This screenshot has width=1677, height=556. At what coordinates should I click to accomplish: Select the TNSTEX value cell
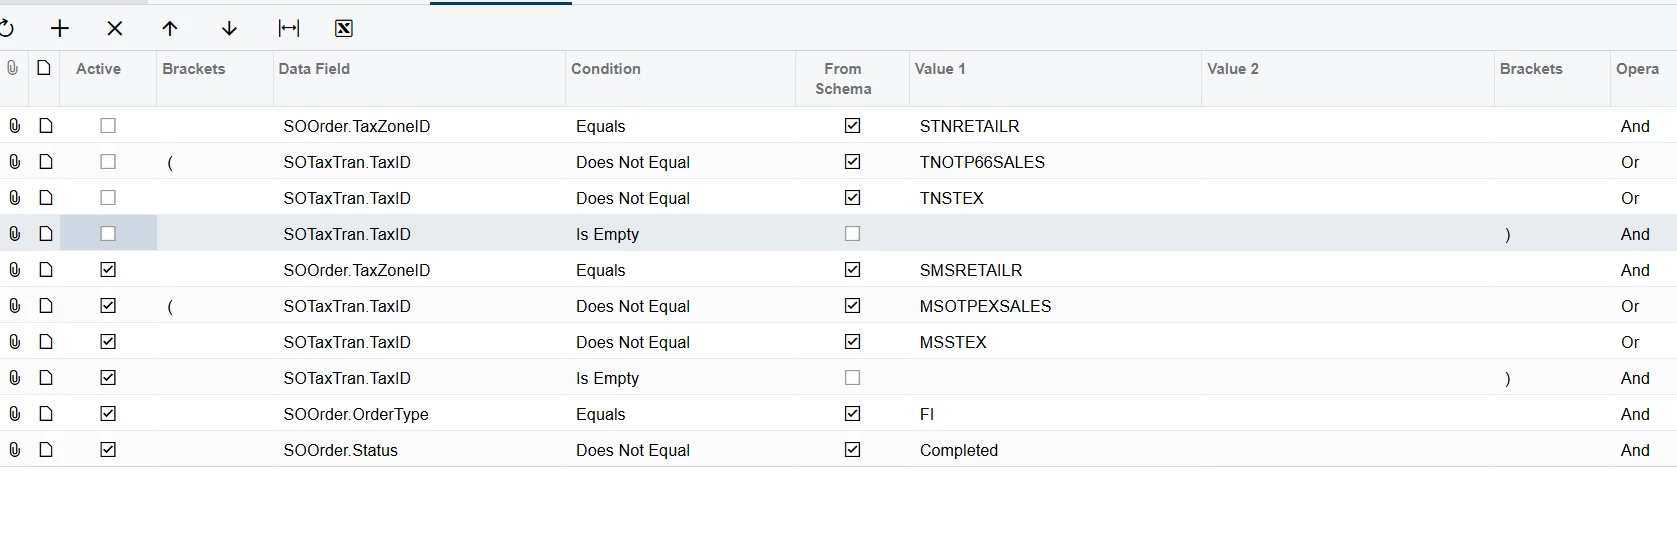point(1055,198)
